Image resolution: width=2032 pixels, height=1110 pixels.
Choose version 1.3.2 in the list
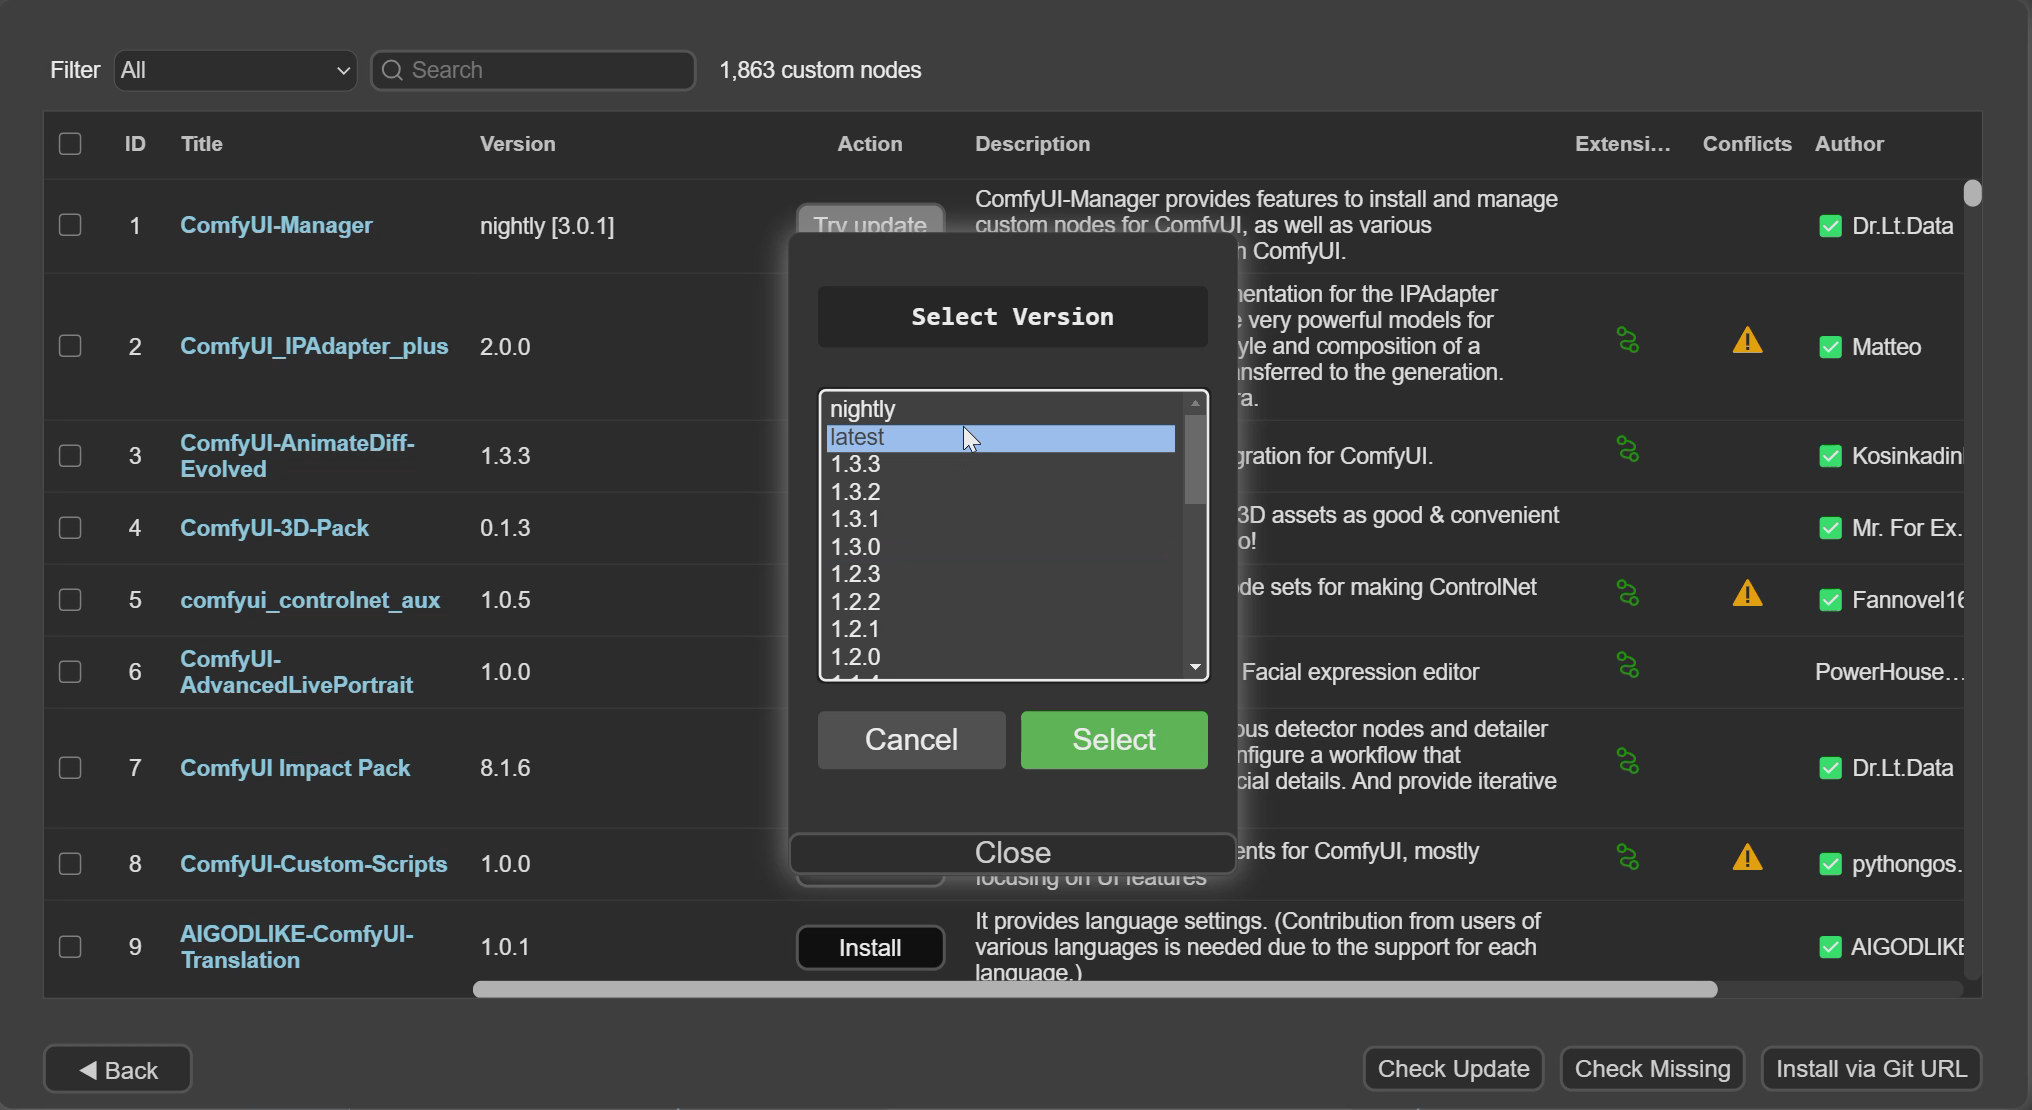tap(856, 492)
